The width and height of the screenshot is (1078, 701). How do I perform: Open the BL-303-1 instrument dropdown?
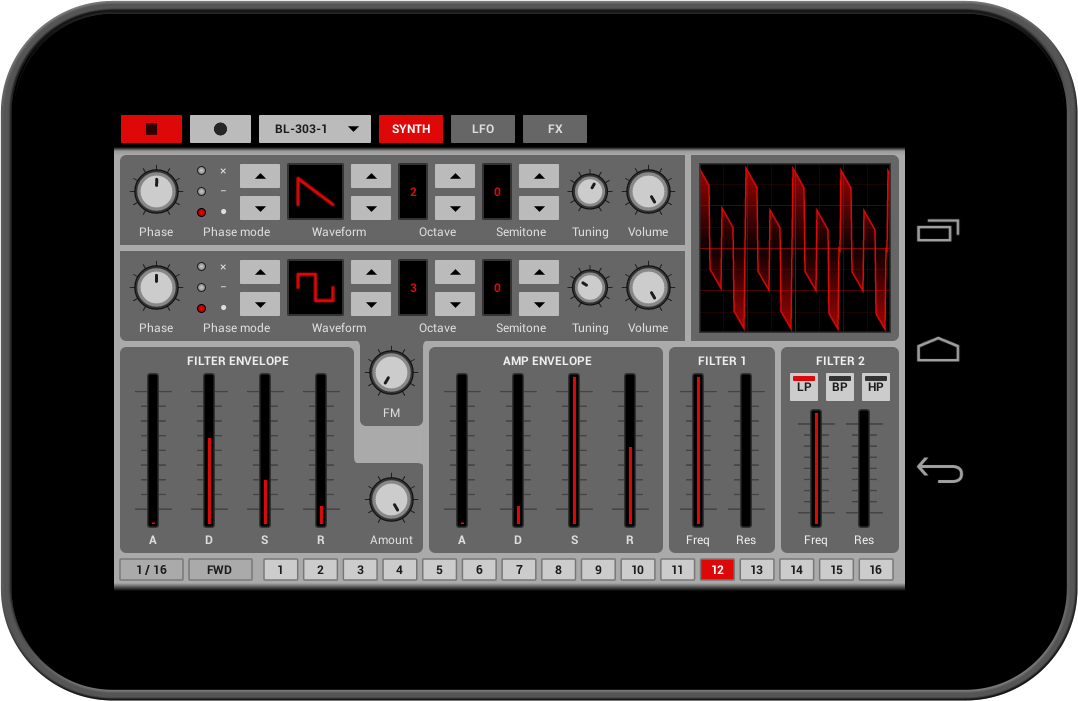pos(315,129)
